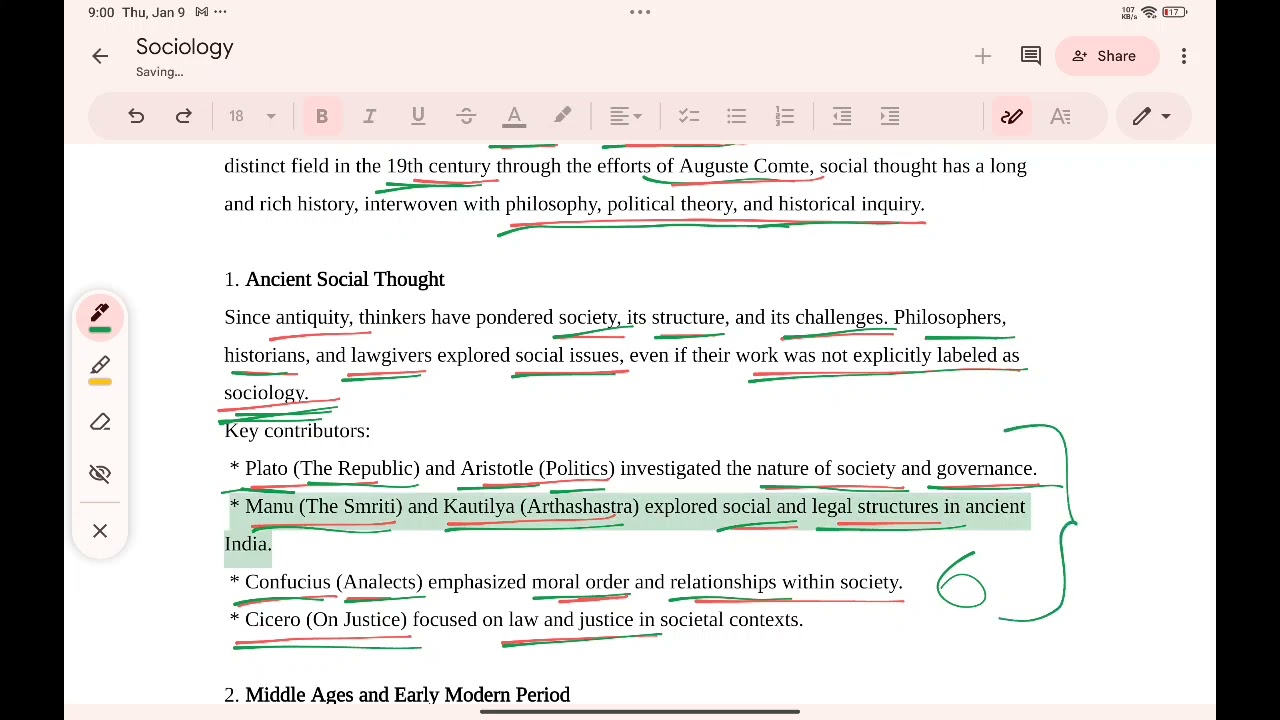Tap the highlighted Kautilya (Arthashastra) text
This screenshot has height=720, width=1280.
coord(540,506)
